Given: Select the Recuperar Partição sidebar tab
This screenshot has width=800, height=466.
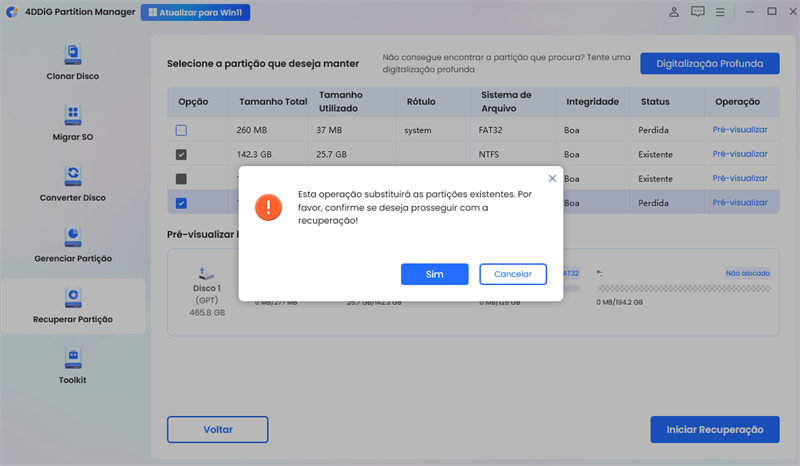Looking at the screenshot, I should [x=72, y=305].
